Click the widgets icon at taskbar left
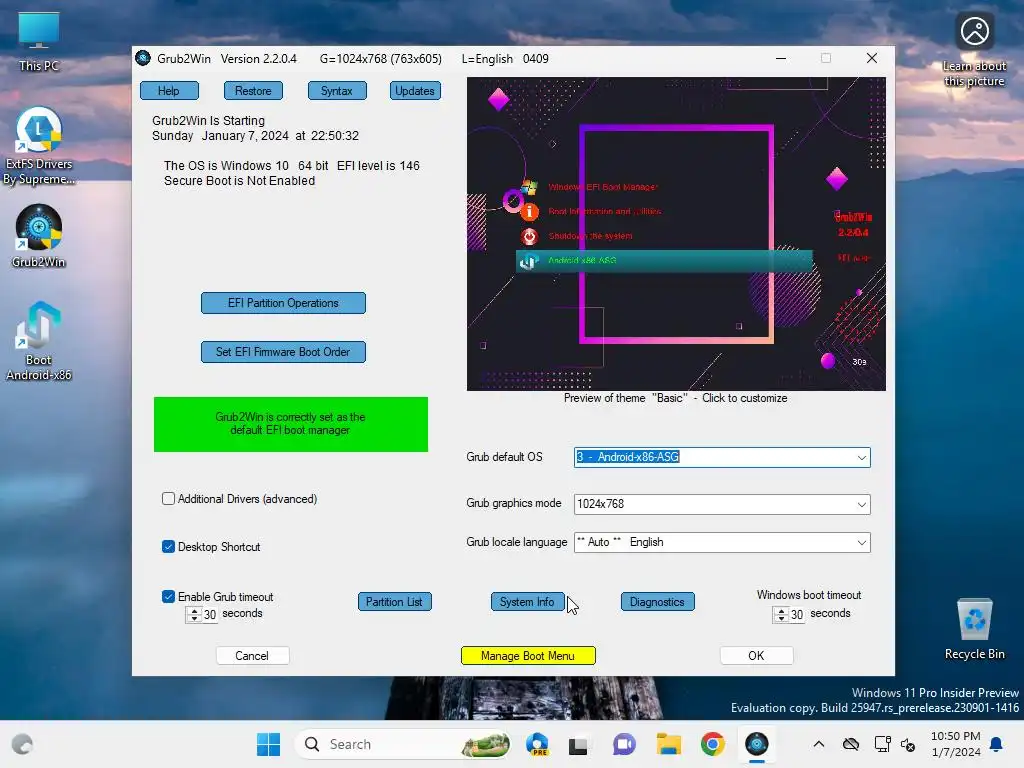 tap(22, 744)
